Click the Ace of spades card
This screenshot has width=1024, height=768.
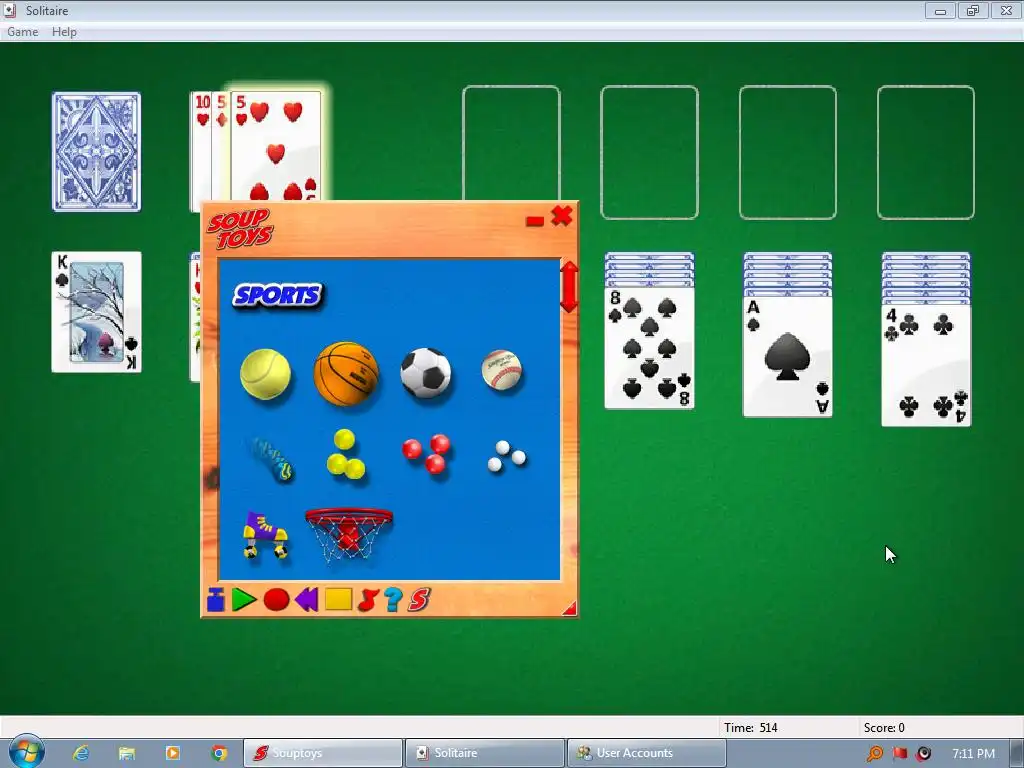tap(788, 357)
